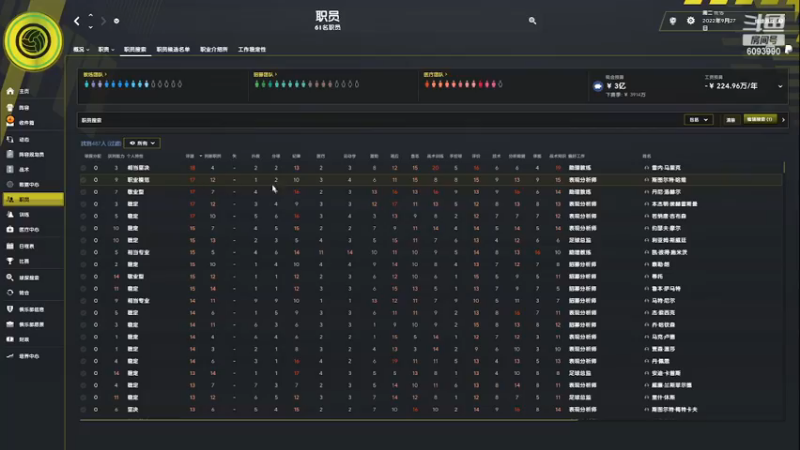Image resolution: width=800 pixels, height=450 pixels.
Task: Switch to the 职业介绍所 tab
Action: click(214, 49)
